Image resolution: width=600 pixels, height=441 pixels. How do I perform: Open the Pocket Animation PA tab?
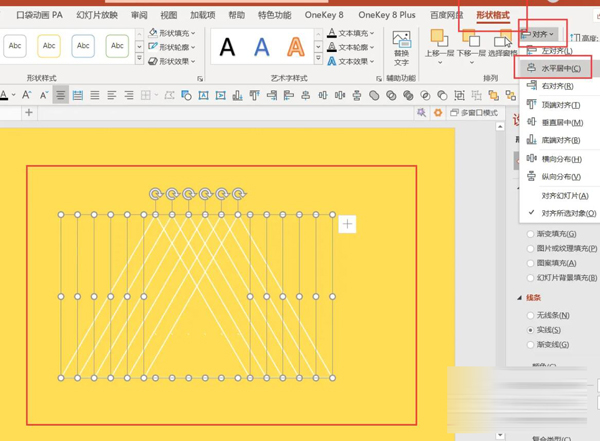pyautogui.click(x=39, y=15)
